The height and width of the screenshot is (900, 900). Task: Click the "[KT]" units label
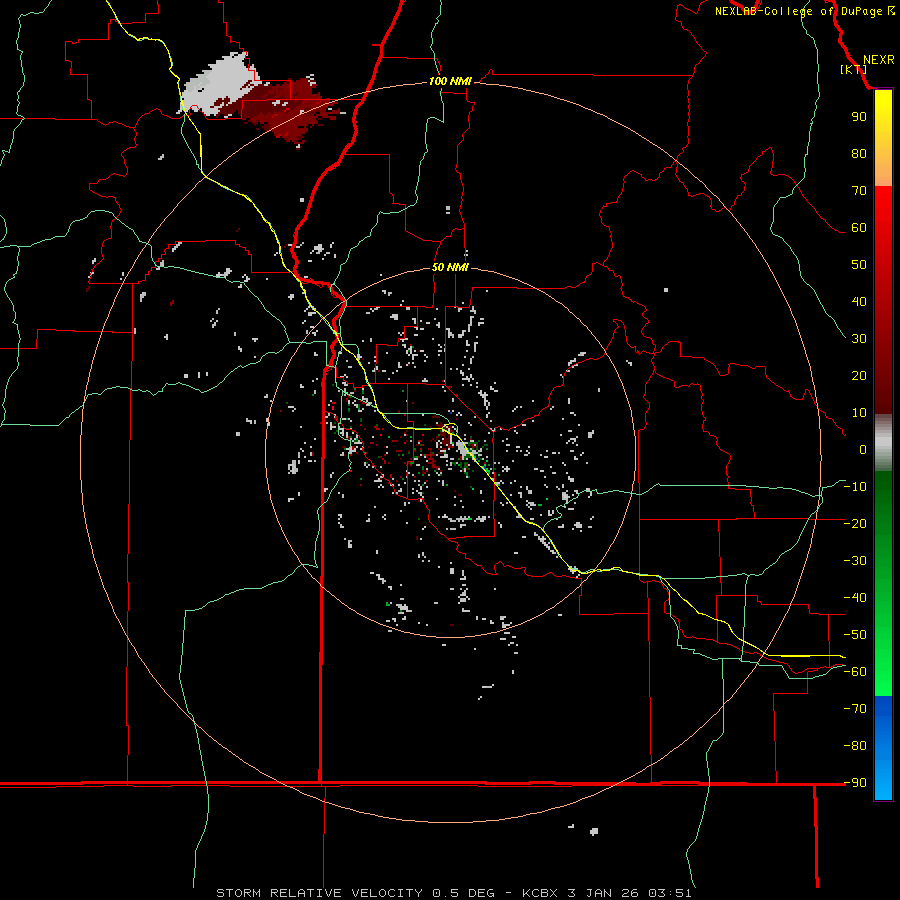(854, 69)
